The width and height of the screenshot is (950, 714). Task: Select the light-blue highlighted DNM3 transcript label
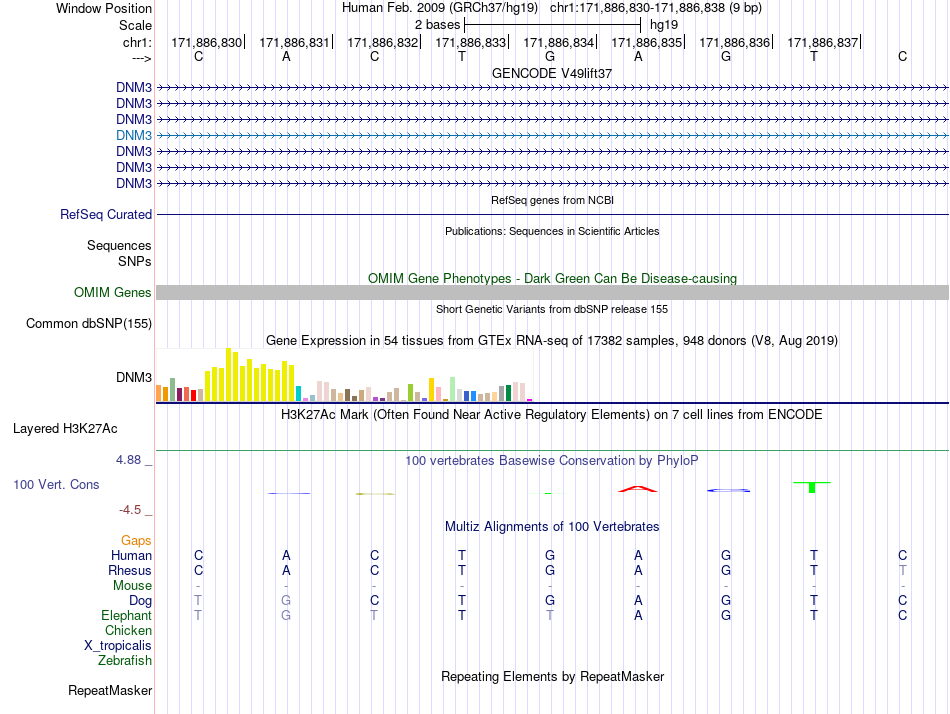click(x=134, y=135)
